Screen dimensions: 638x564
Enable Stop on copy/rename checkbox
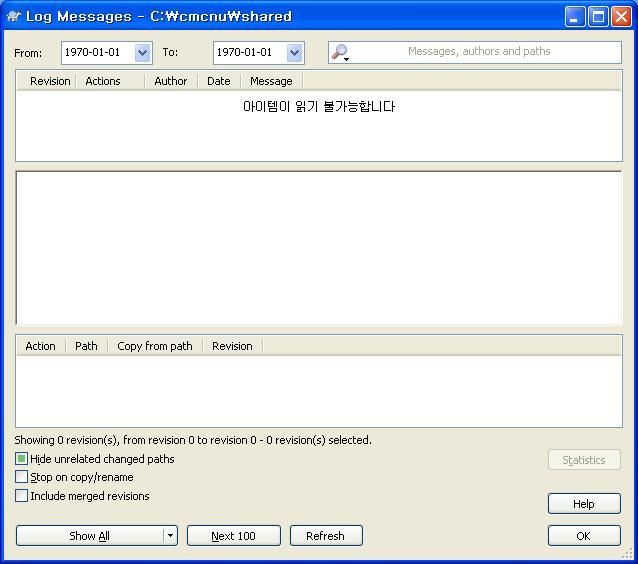(21, 477)
